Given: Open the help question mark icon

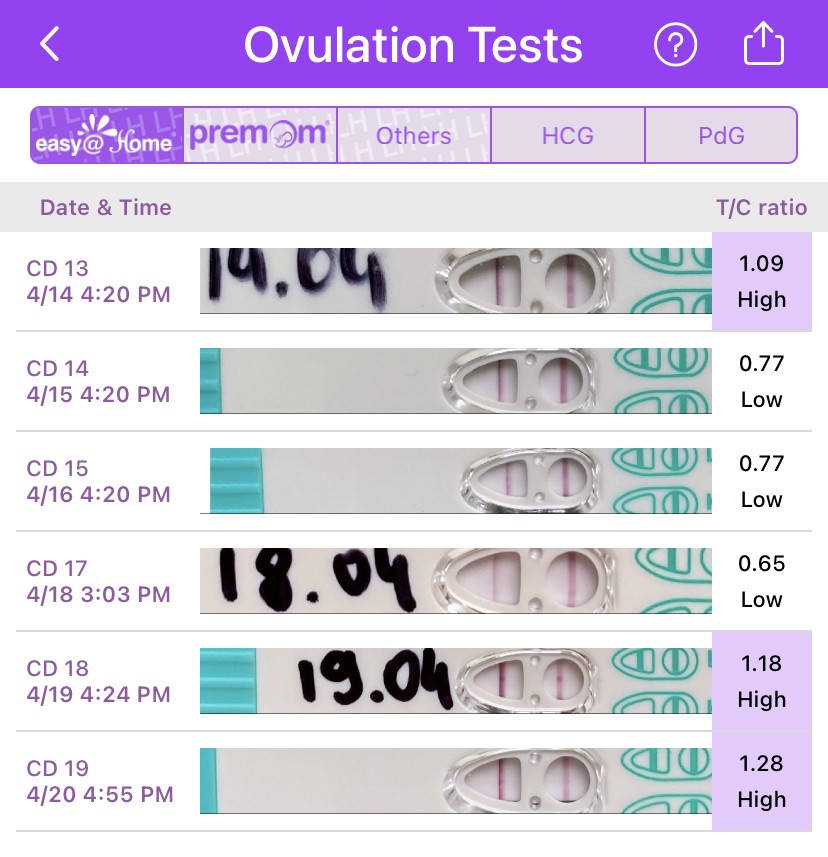Looking at the screenshot, I should coord(675,45).
